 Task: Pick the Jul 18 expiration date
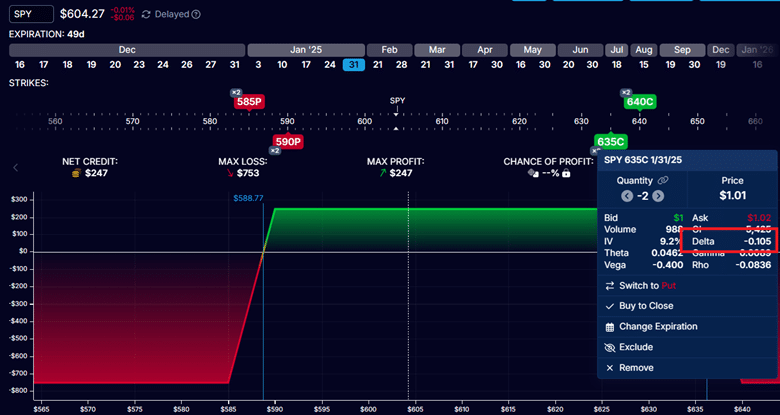point(616,65)
